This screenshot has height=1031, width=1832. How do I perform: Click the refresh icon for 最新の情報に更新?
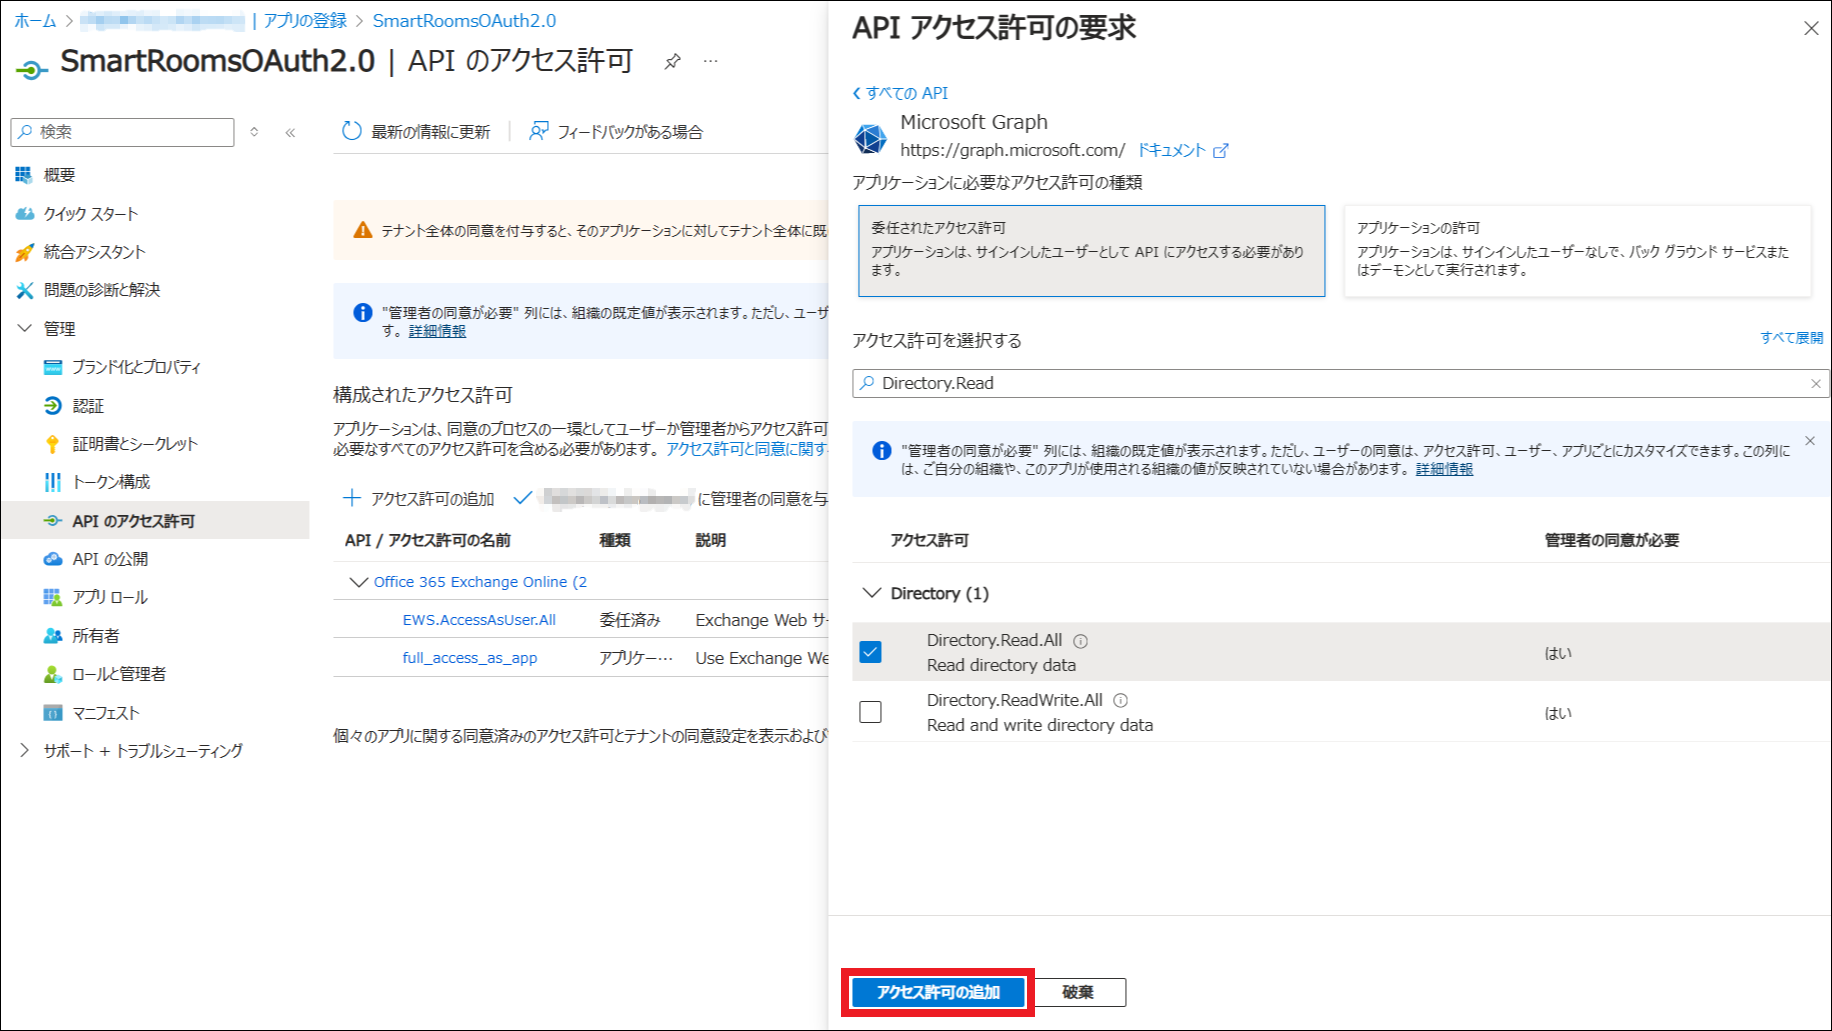pos(351,131)
